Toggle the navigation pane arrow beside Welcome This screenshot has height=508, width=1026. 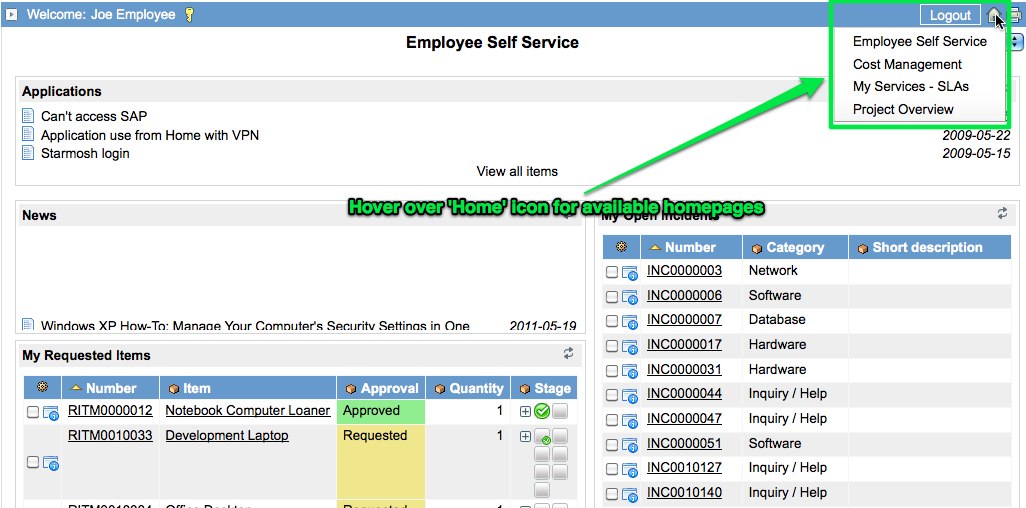(12, 15)
